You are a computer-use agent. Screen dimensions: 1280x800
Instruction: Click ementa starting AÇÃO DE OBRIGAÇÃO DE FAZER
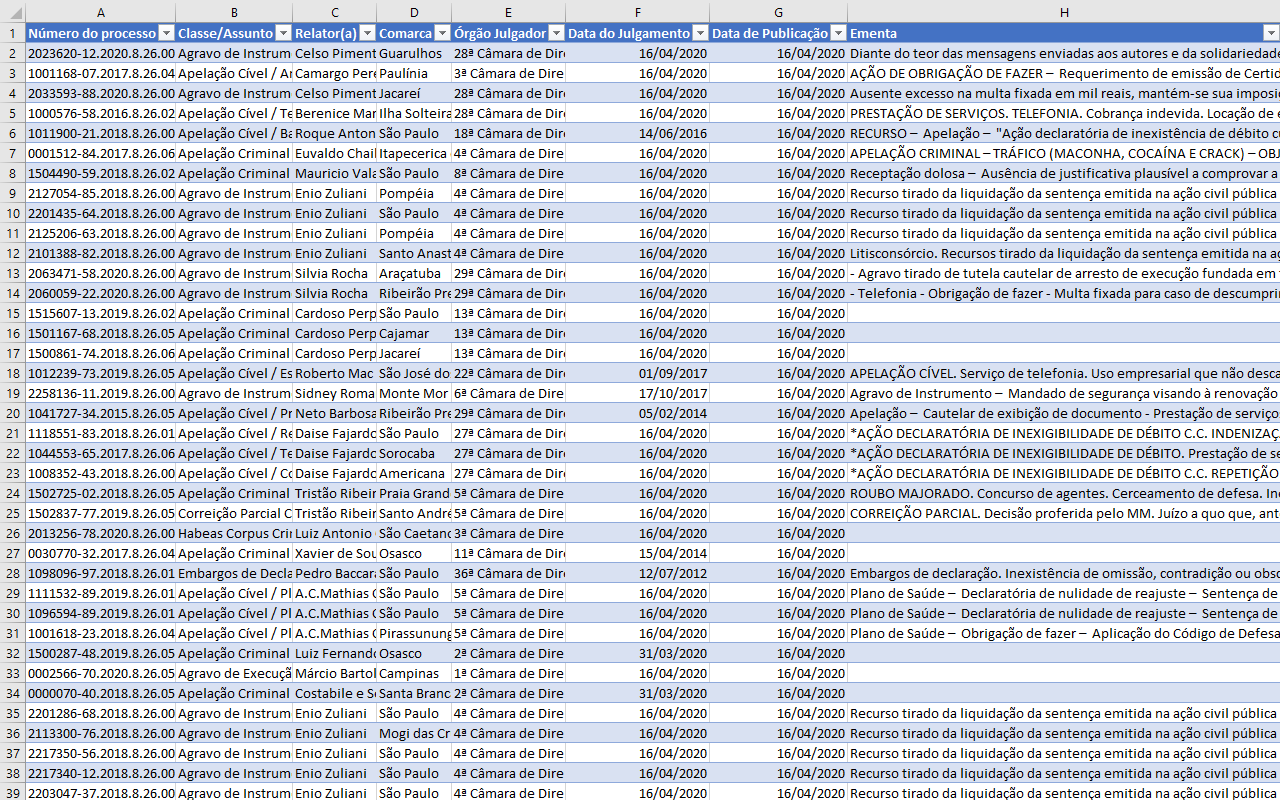click(1064, 73)
